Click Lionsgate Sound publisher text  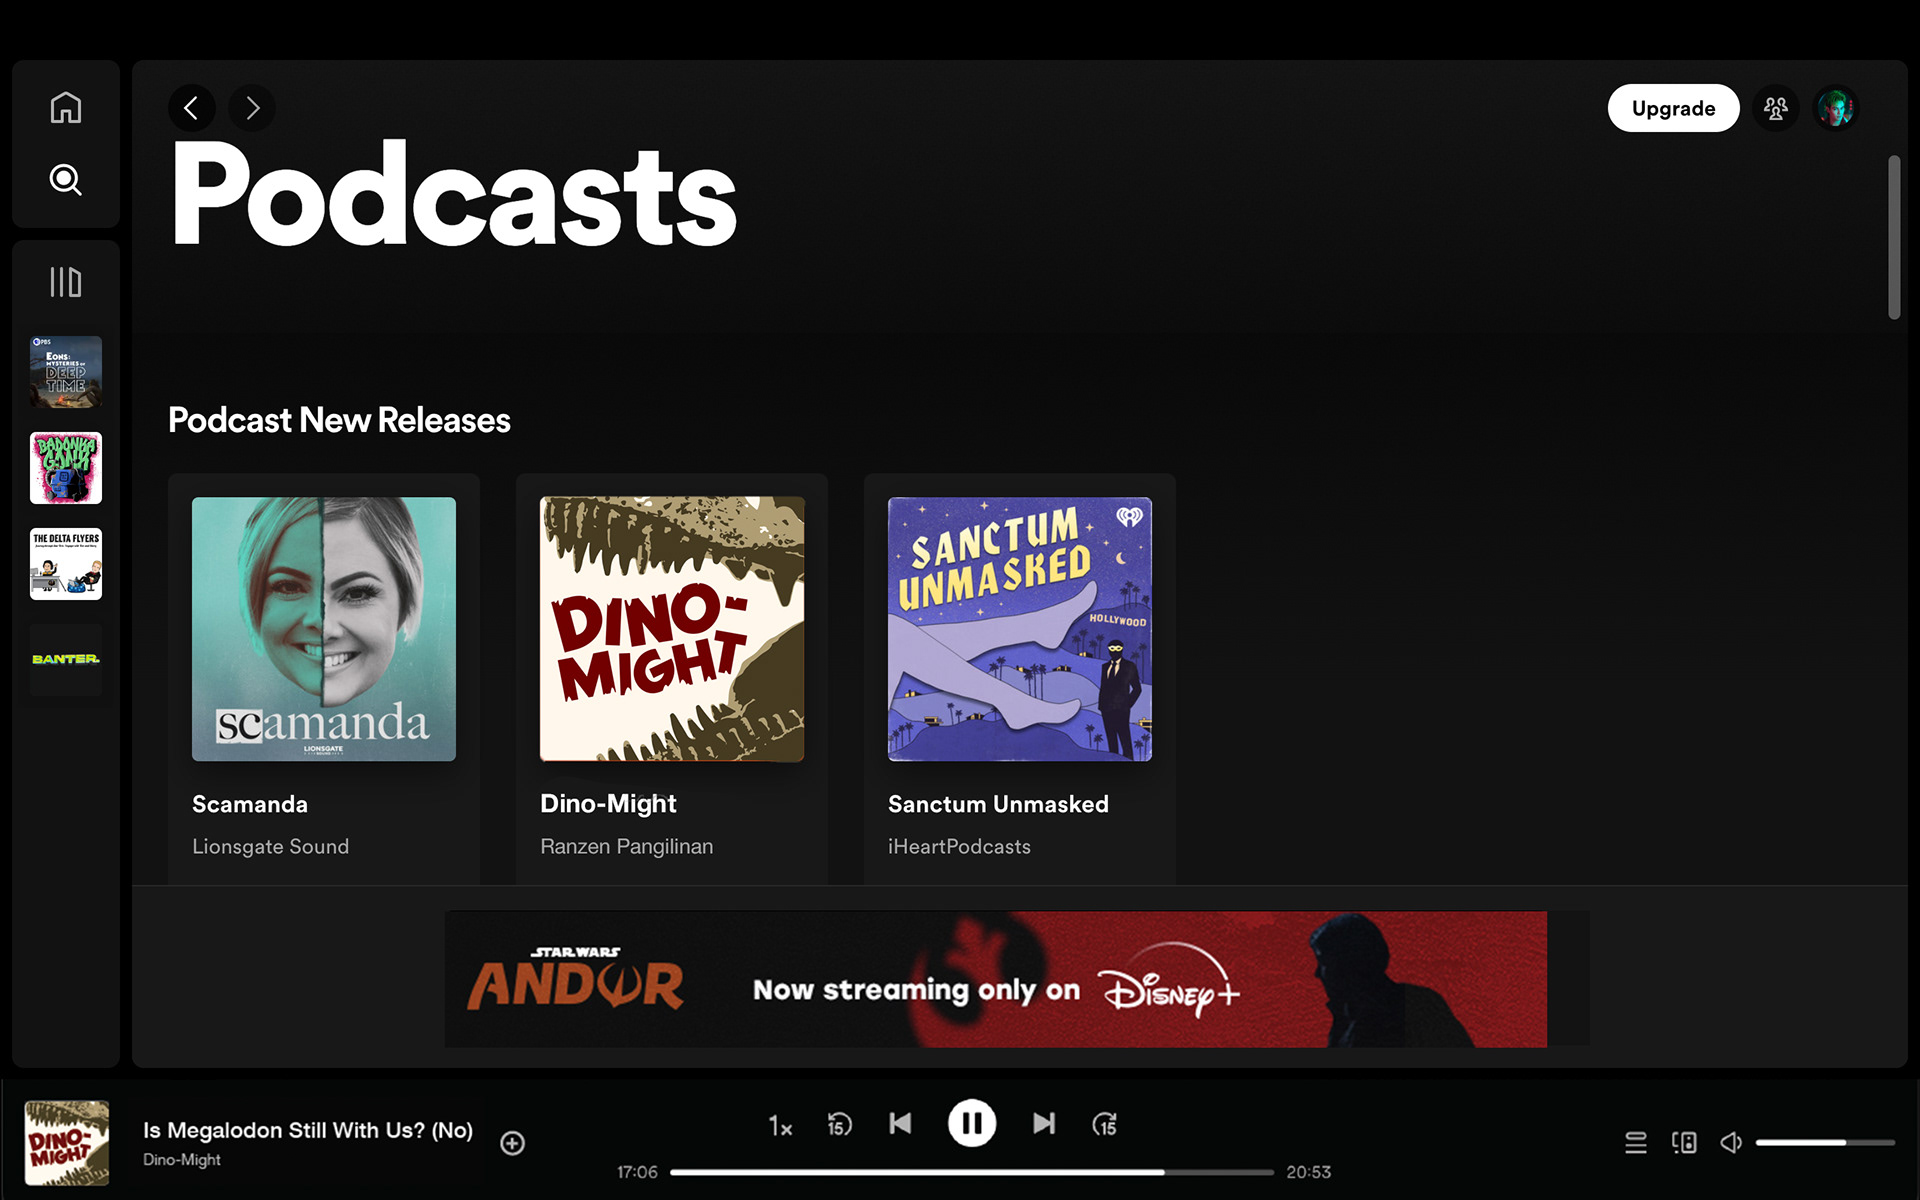(x=270, y=847)
